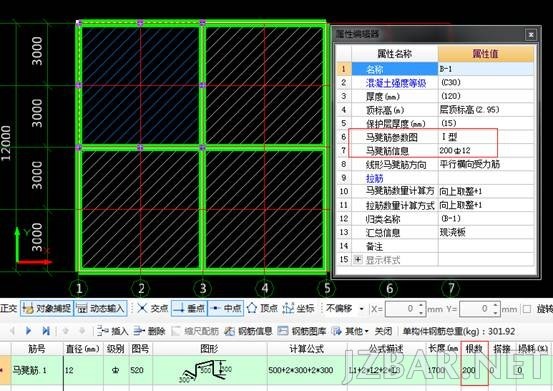Open 钢筋图库 rebar library
The width and height of the screenshot is (553, 391).
point(302,331)
